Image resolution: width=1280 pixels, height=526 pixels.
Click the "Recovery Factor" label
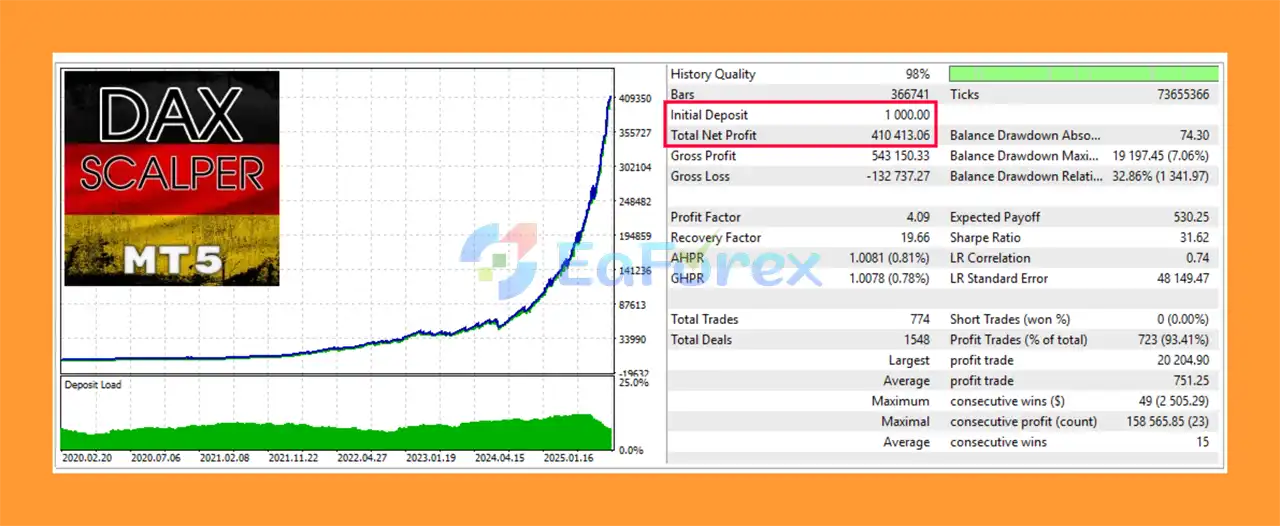point(716,238)
